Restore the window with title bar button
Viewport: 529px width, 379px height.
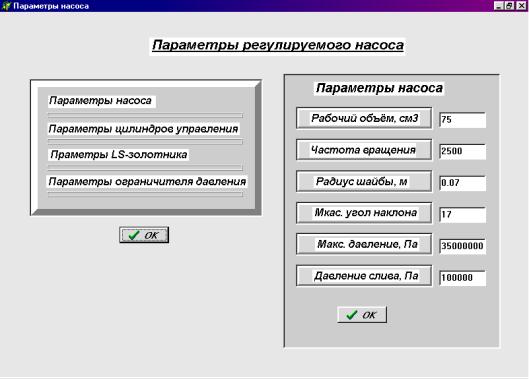509,6
